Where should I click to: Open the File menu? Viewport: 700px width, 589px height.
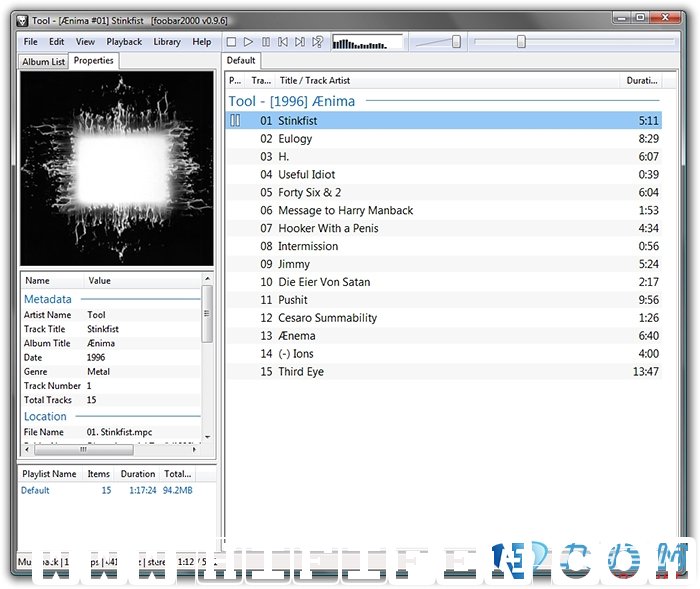30,42
